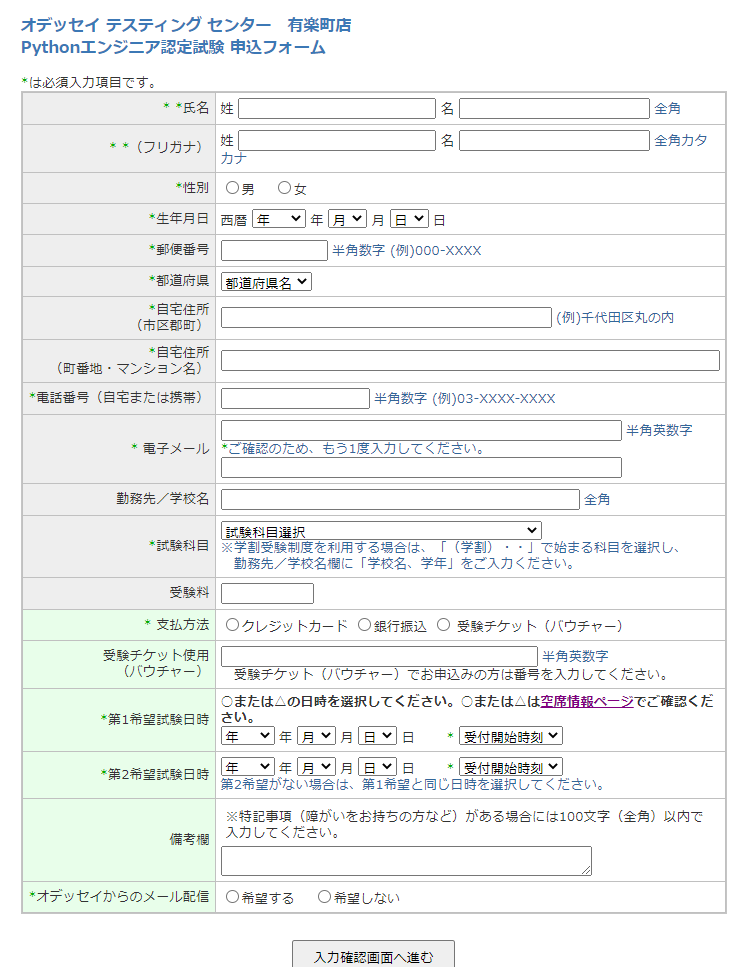Image resolution: width=740 pixels, height=967 pixels.
Task: Click the '*オデッセイからのメール配信' label
Action: (x=119, y=897)
